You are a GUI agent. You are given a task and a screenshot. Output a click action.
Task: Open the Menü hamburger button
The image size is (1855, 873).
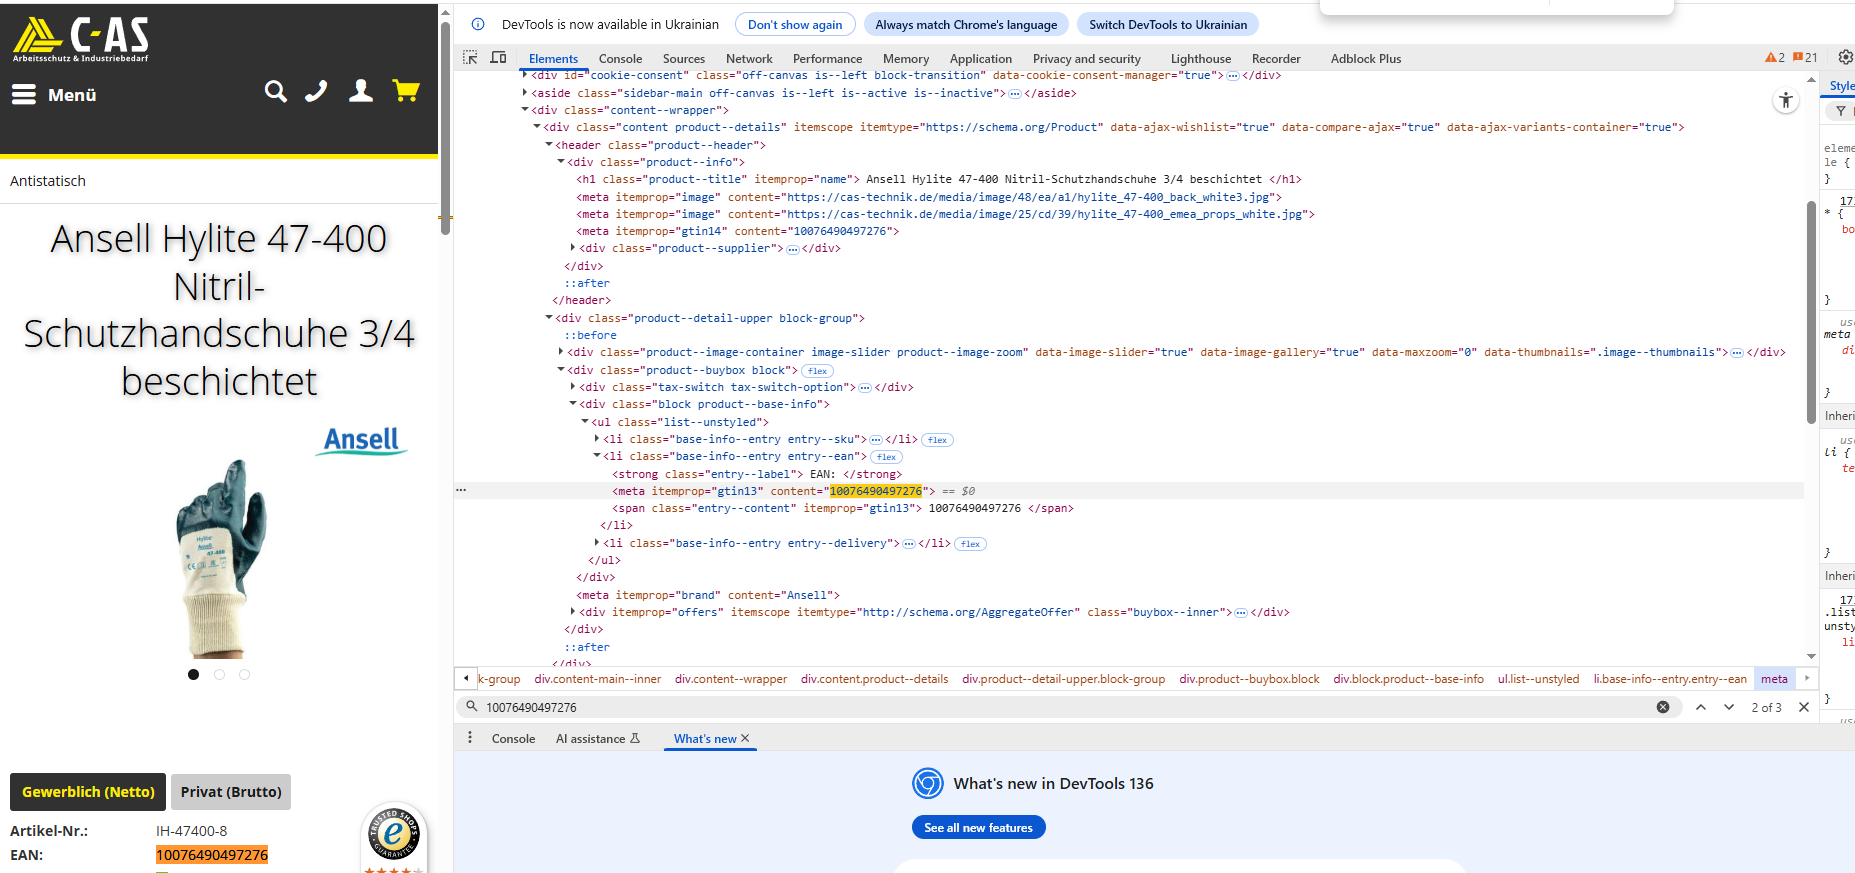54,95
